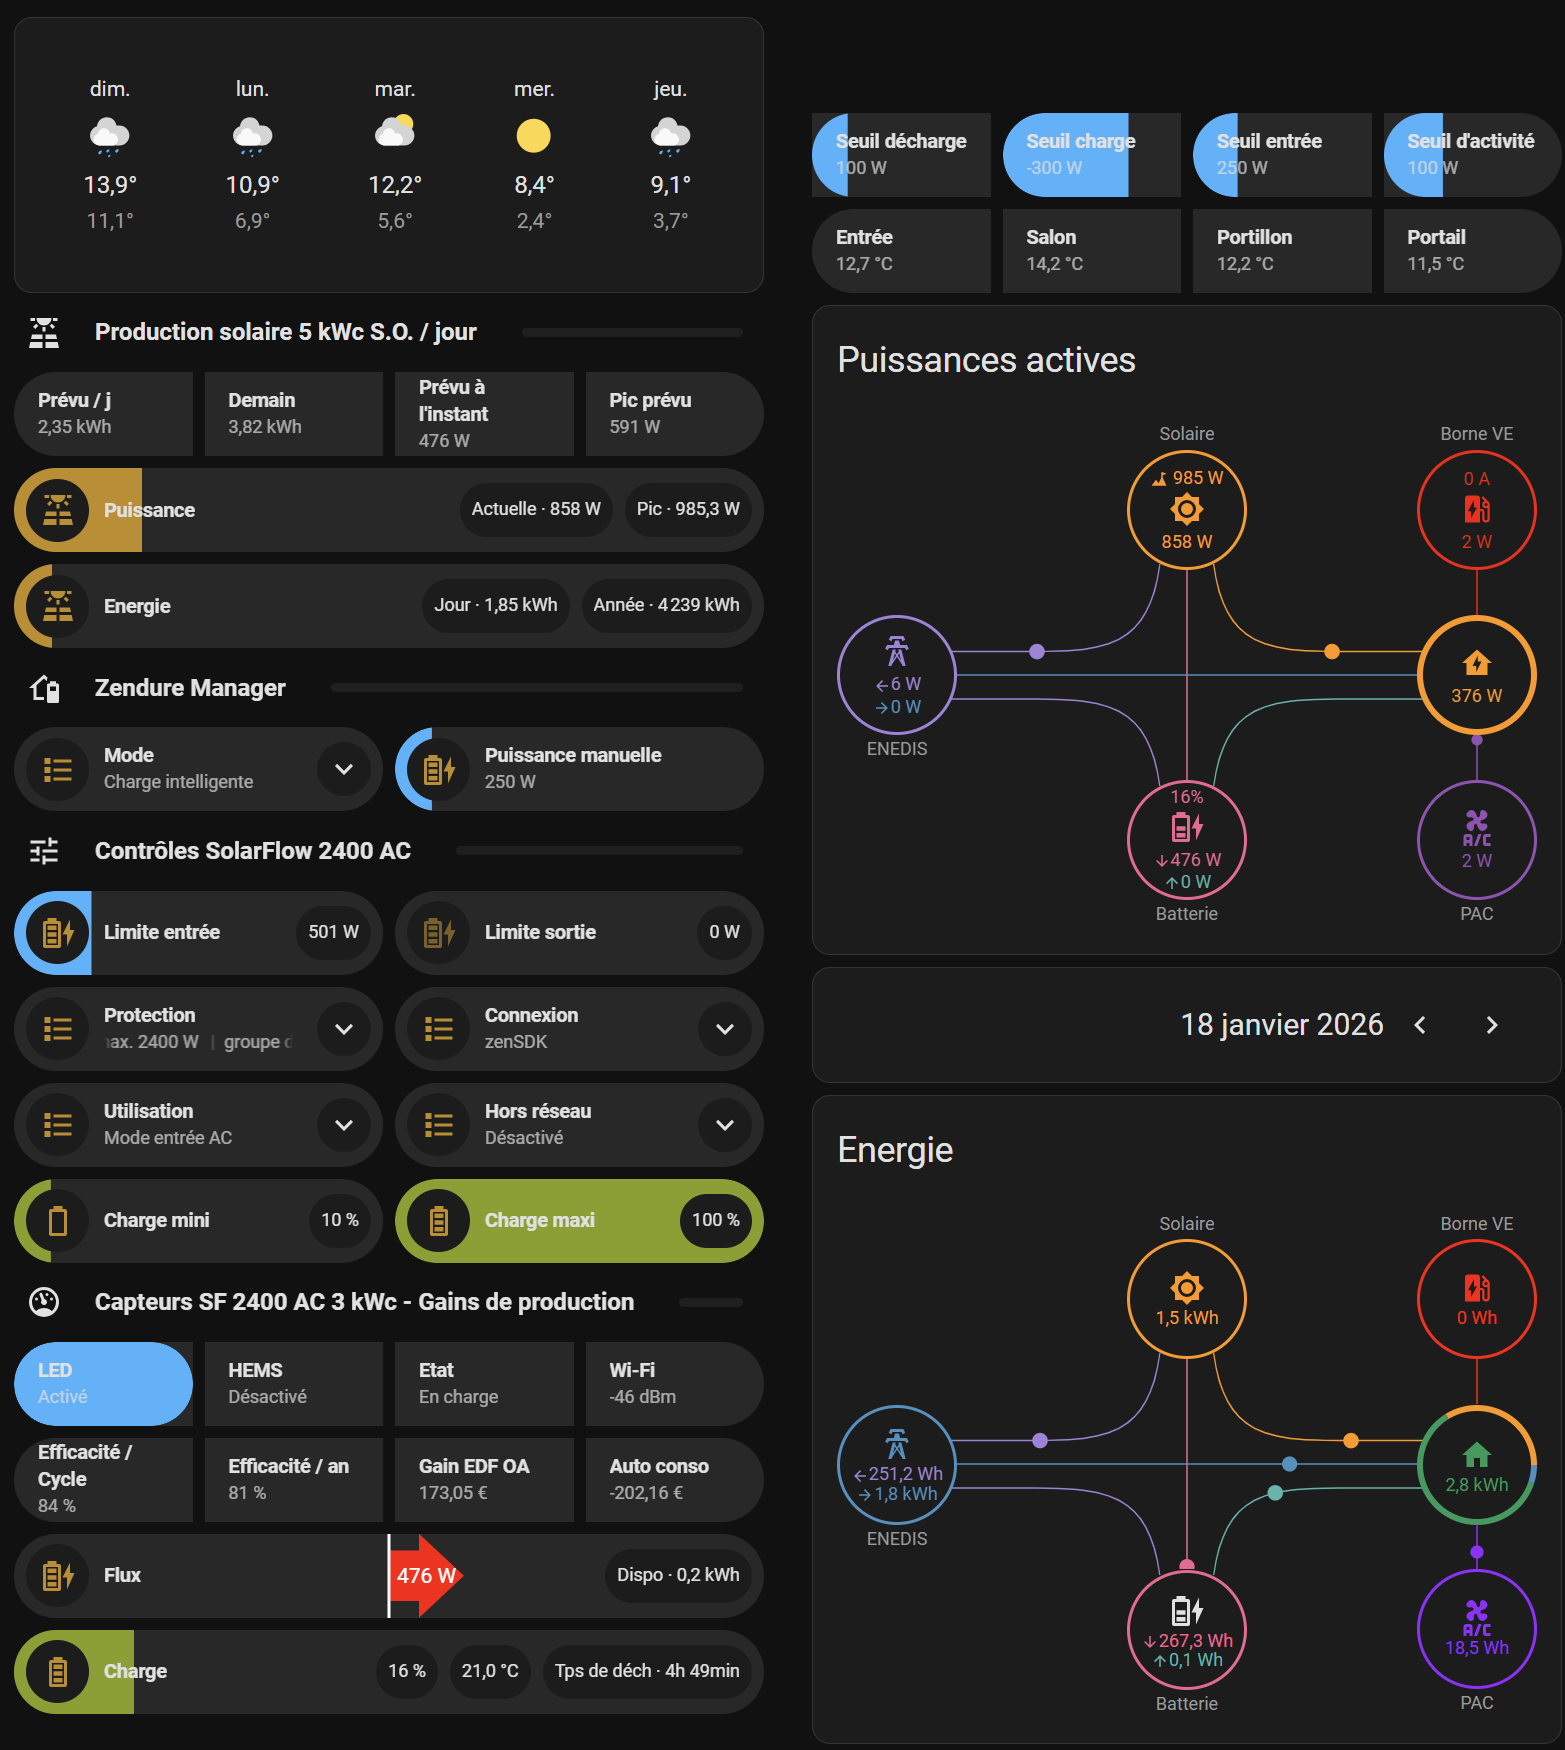The width and height of the screenshot is (1565, 1750).
Task: Click the Etat En charge tile
Action: 484,1384
